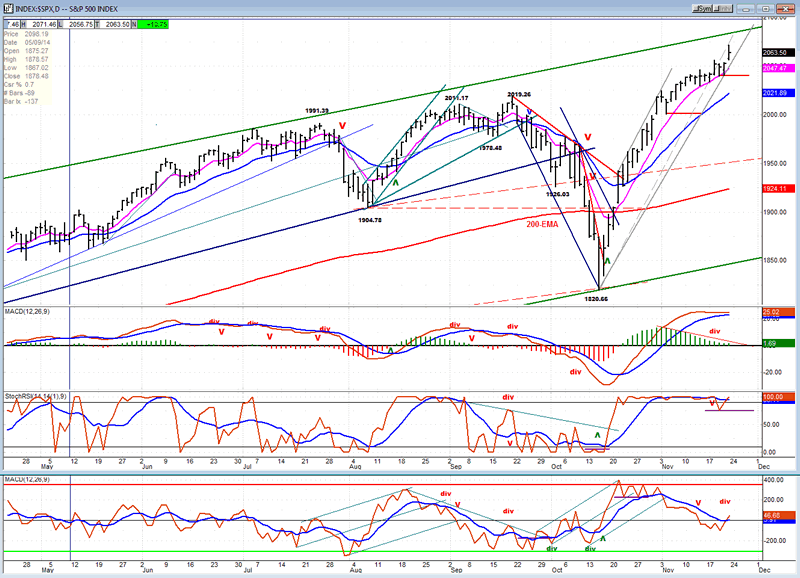
Task: Select the Close 1878.48 row in data box
Action: click(x=27, y=76)
